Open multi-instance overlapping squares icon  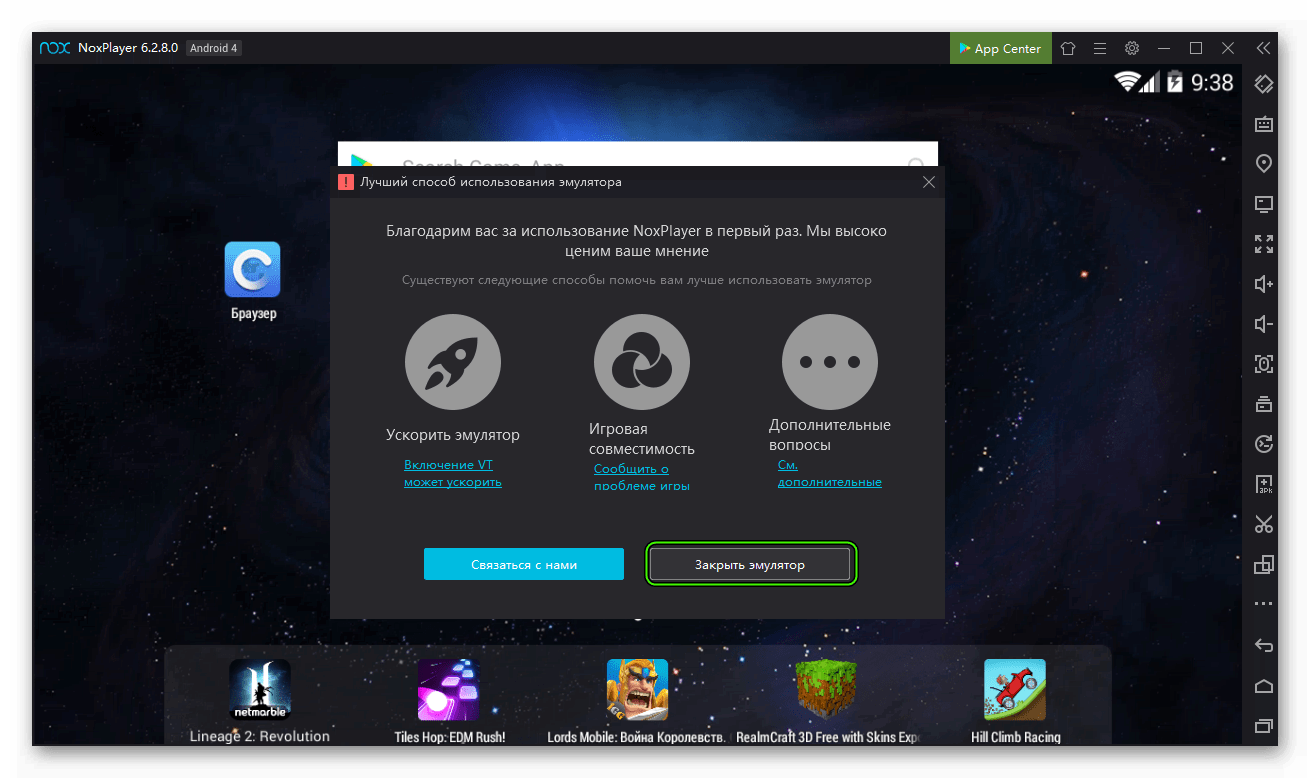(1263, 564)
